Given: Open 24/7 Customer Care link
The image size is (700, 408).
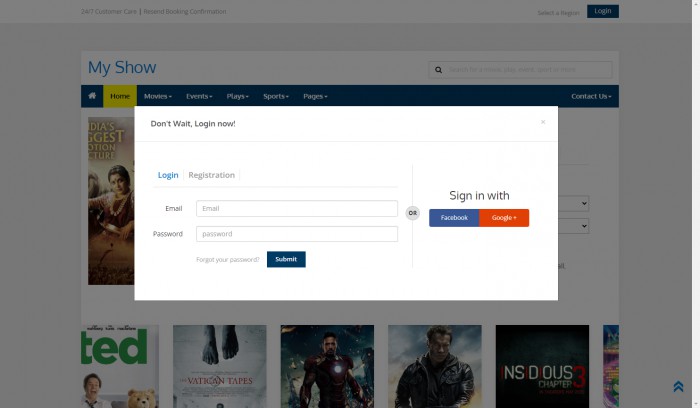Looking at the screenshot, I should 109,12.
